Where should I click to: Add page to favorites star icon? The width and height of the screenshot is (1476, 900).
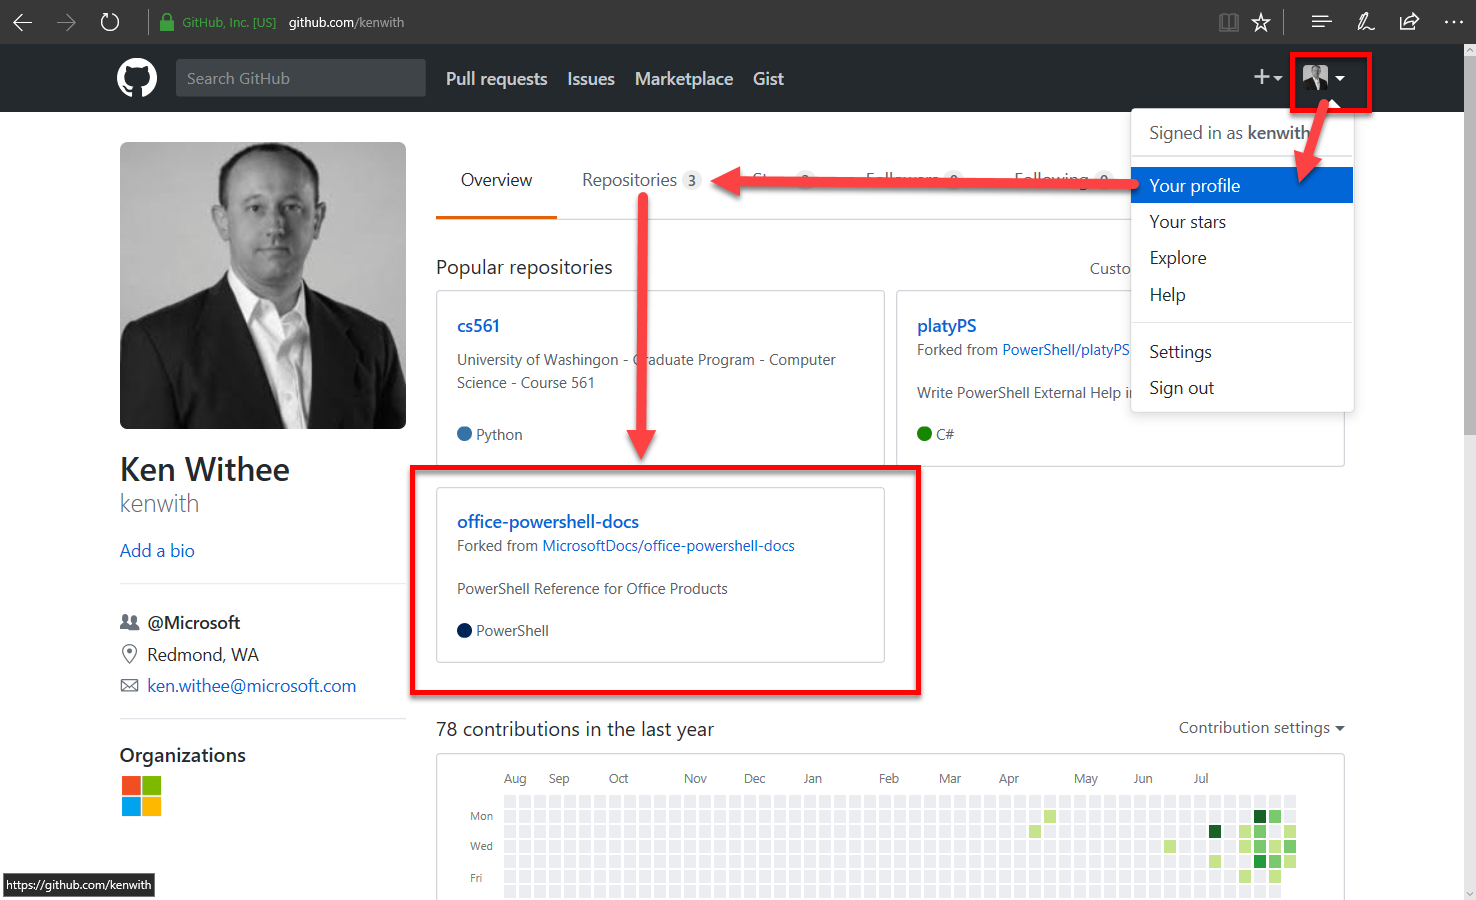pos(1261,22)
